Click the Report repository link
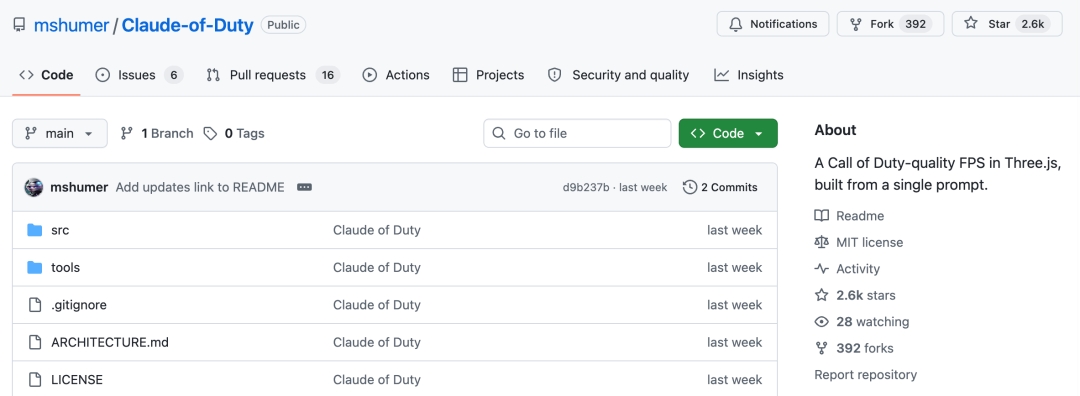Image resolution: width=1080 pixels, height=396 pixels. pyautogui.click(x=865, y=375)
